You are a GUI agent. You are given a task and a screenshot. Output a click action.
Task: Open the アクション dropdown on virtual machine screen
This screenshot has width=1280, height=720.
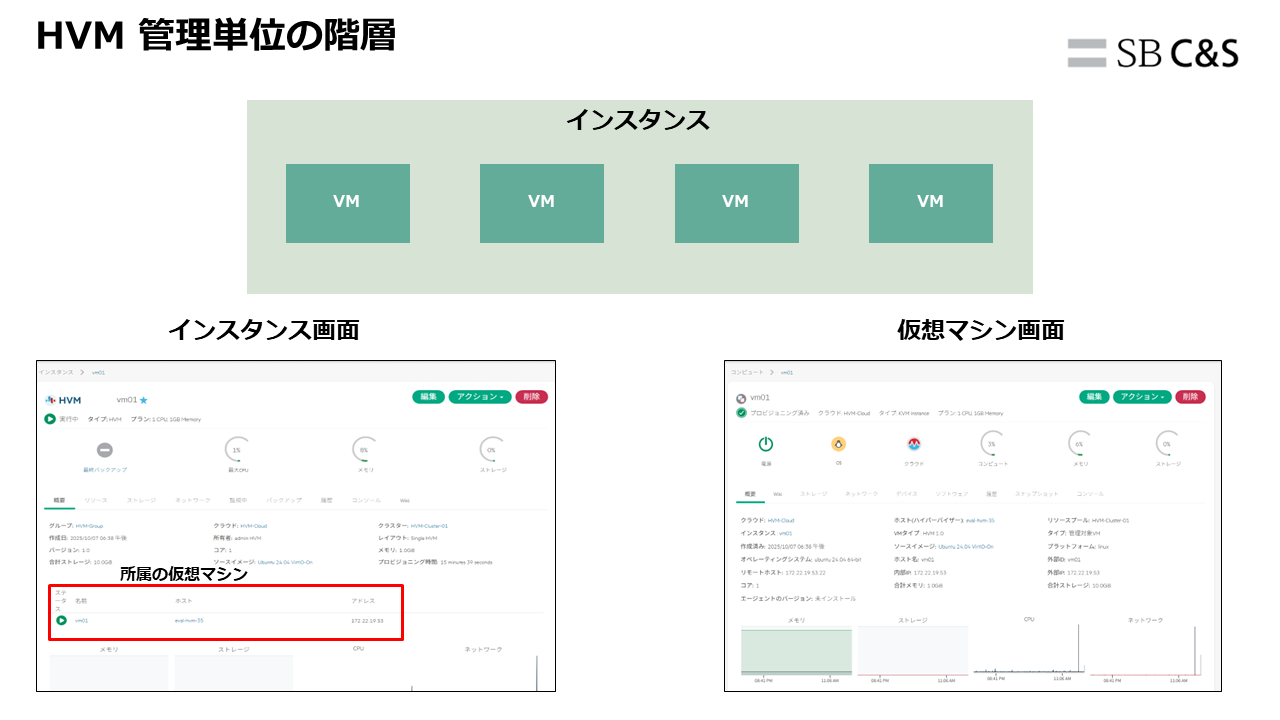tap(1142, 397)
